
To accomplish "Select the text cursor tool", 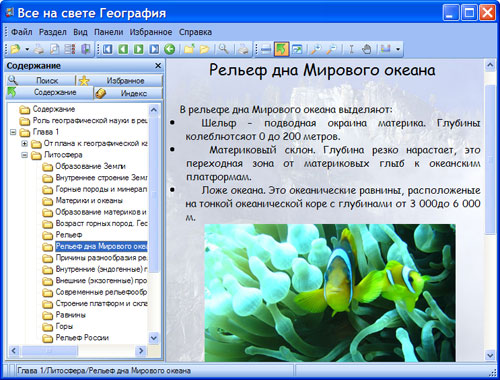I will pos(351,49).
